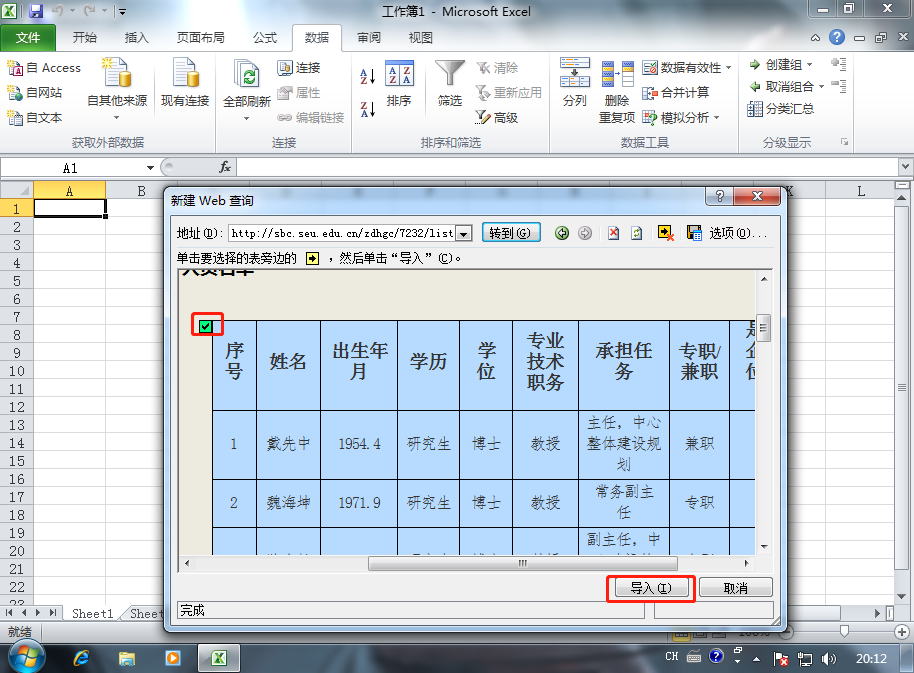The height and width of the screenshot is (673, 914).
Task: Click Subtotal (分类汇总)
Action: click(781, 109)
